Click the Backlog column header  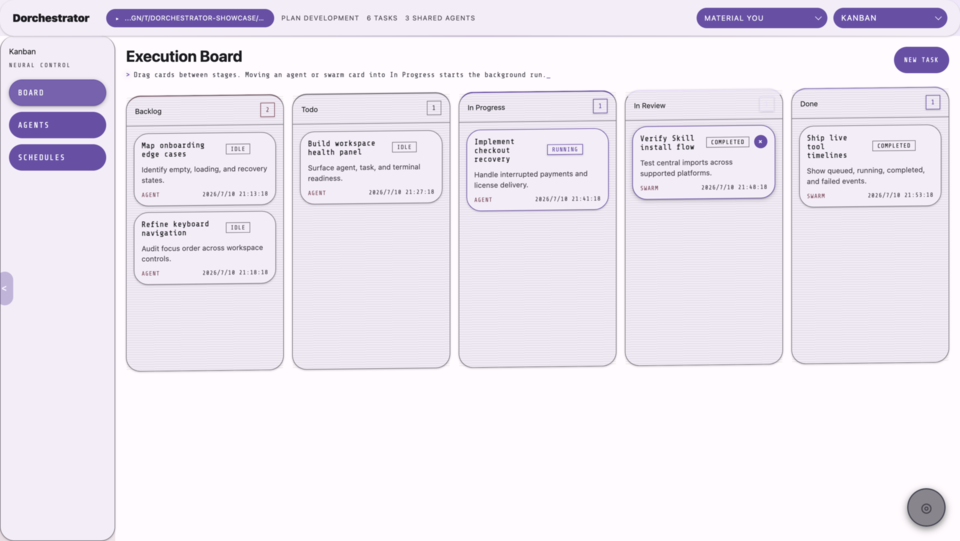point(204,111)
